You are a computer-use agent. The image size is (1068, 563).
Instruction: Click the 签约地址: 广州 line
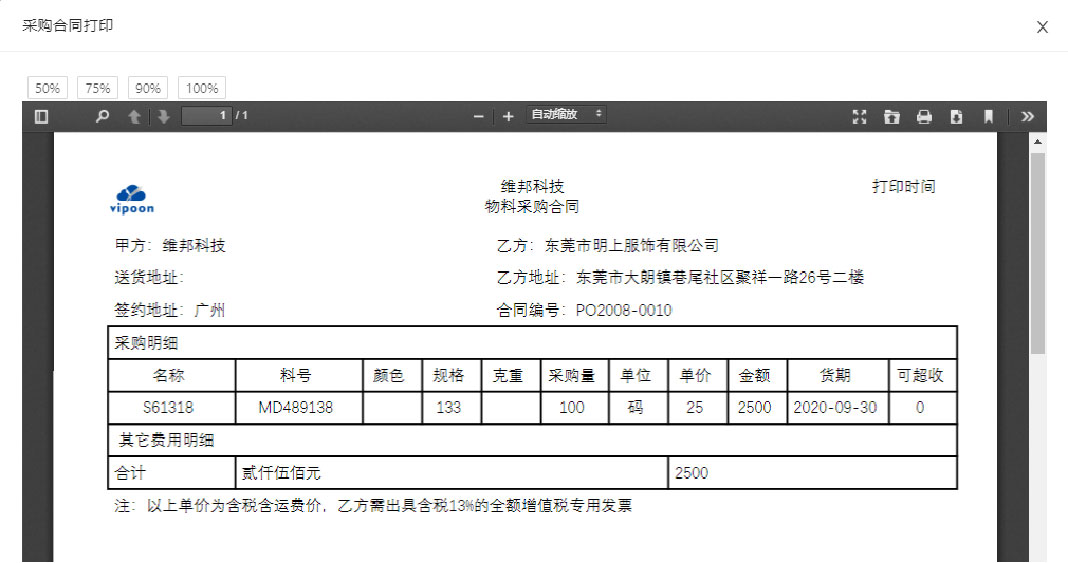[x=170, y=310]
